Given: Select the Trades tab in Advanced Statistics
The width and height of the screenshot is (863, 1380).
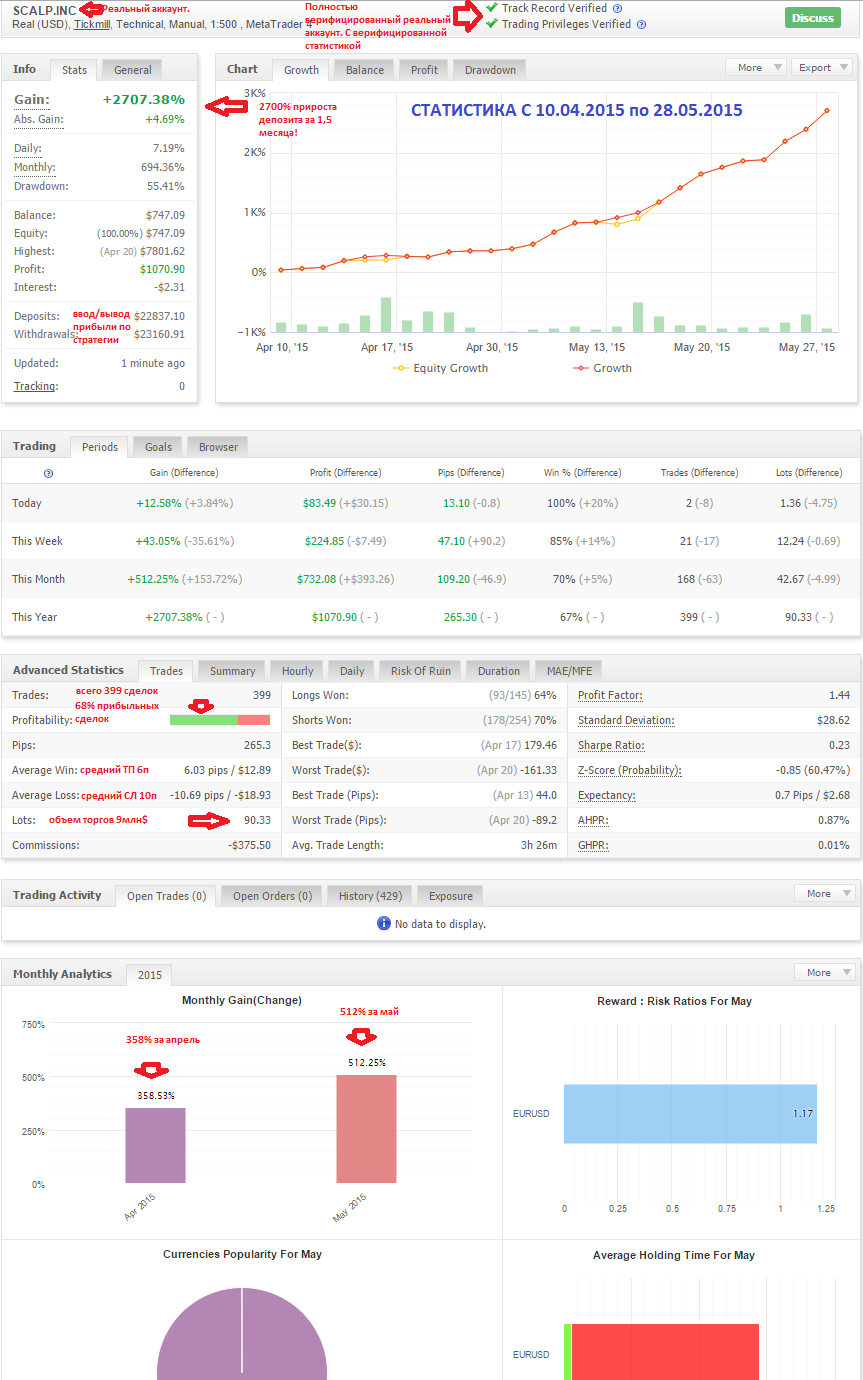Looking at the screenshot, I should pos(166,671).
